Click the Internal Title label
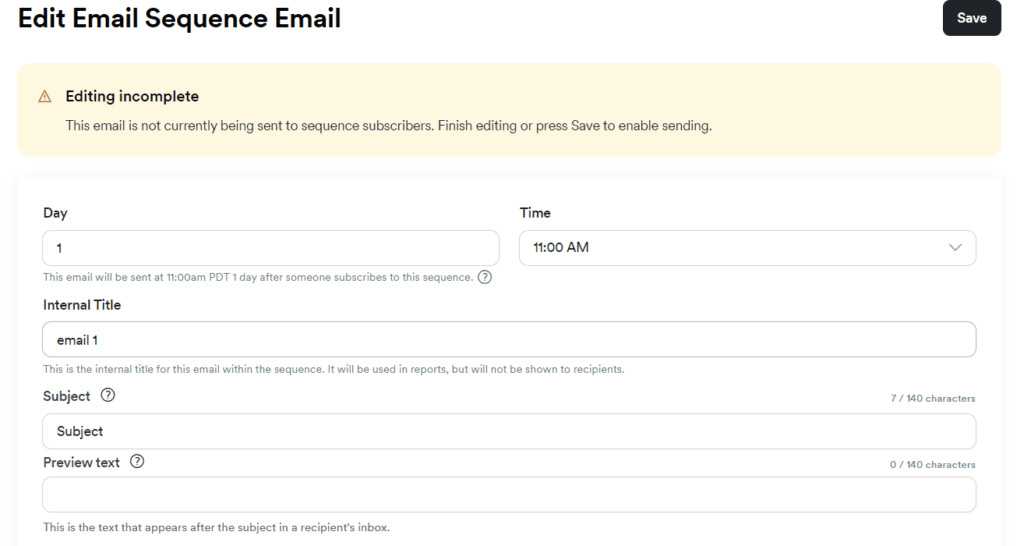The height and width of the screenshot is (546, 1024). coord(82,305)
